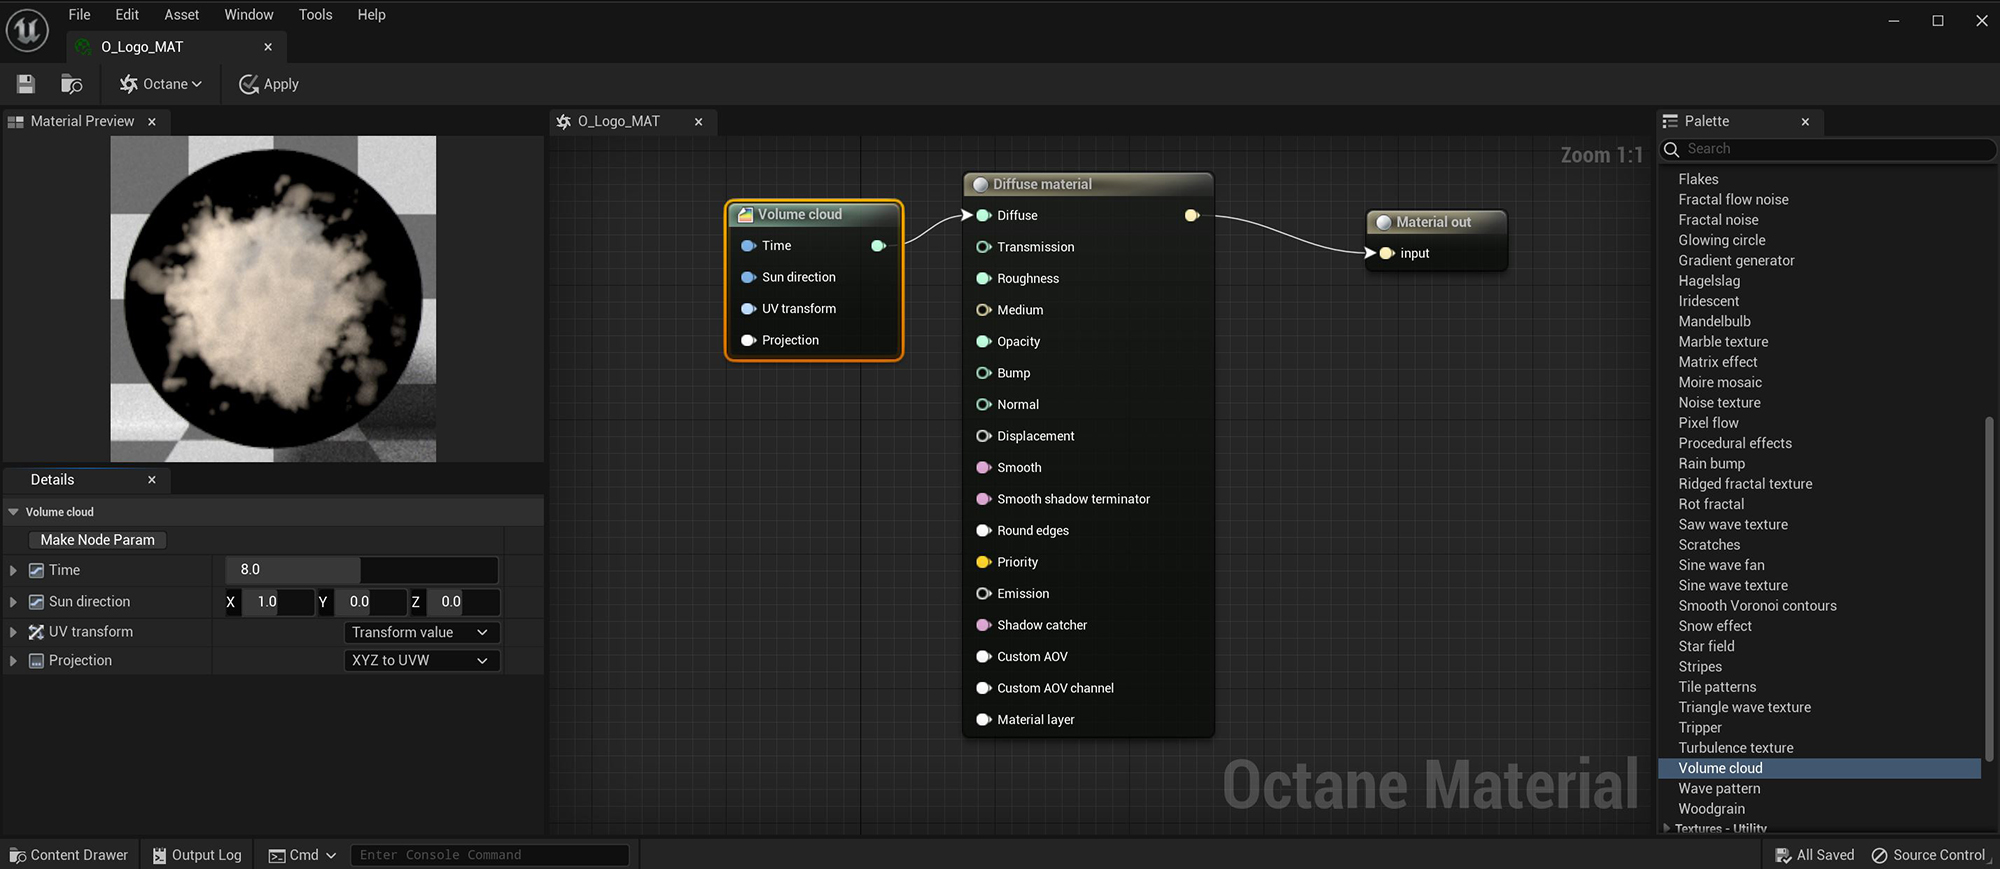Click the Projection input pin on node
The height and width of the screenshot is (869, 2000).
(748, 341)
